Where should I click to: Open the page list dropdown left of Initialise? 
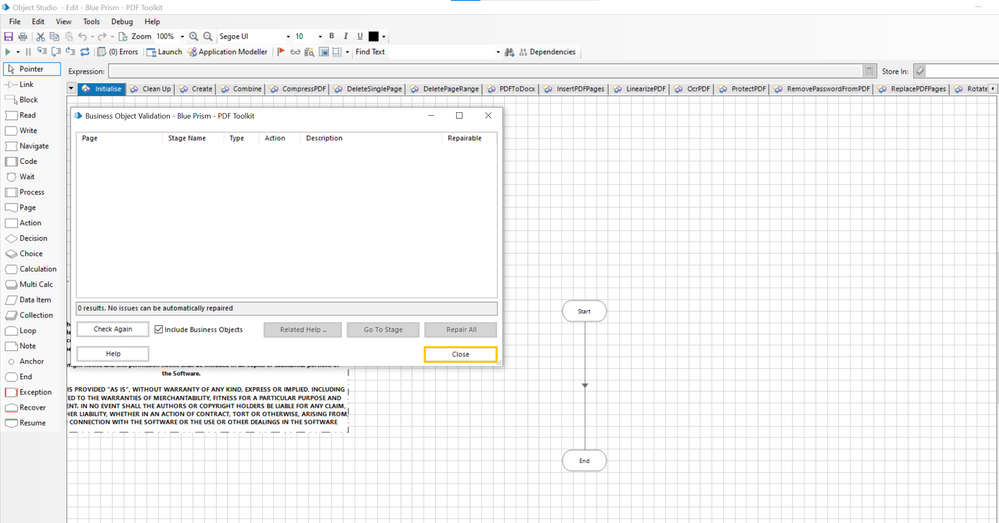(x=71, y=89)
